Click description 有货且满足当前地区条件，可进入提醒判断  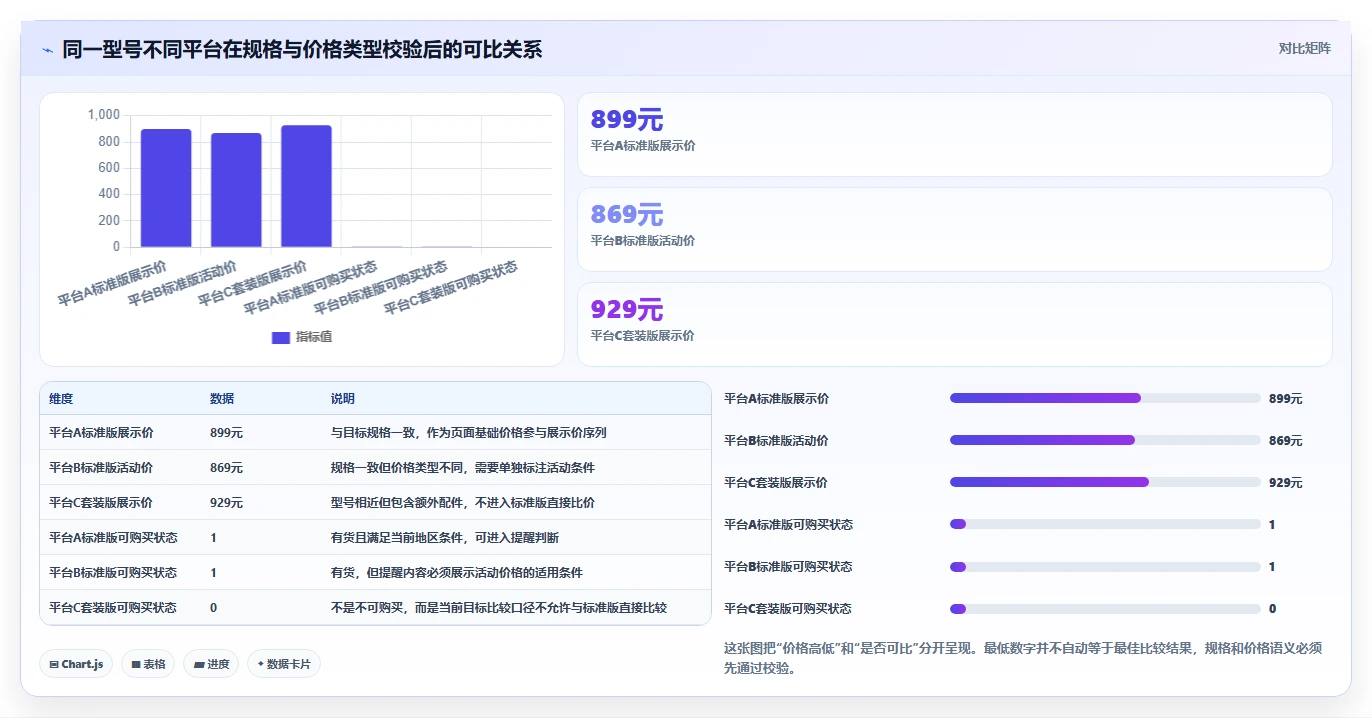pyautogui.click(x=445, y=538)
